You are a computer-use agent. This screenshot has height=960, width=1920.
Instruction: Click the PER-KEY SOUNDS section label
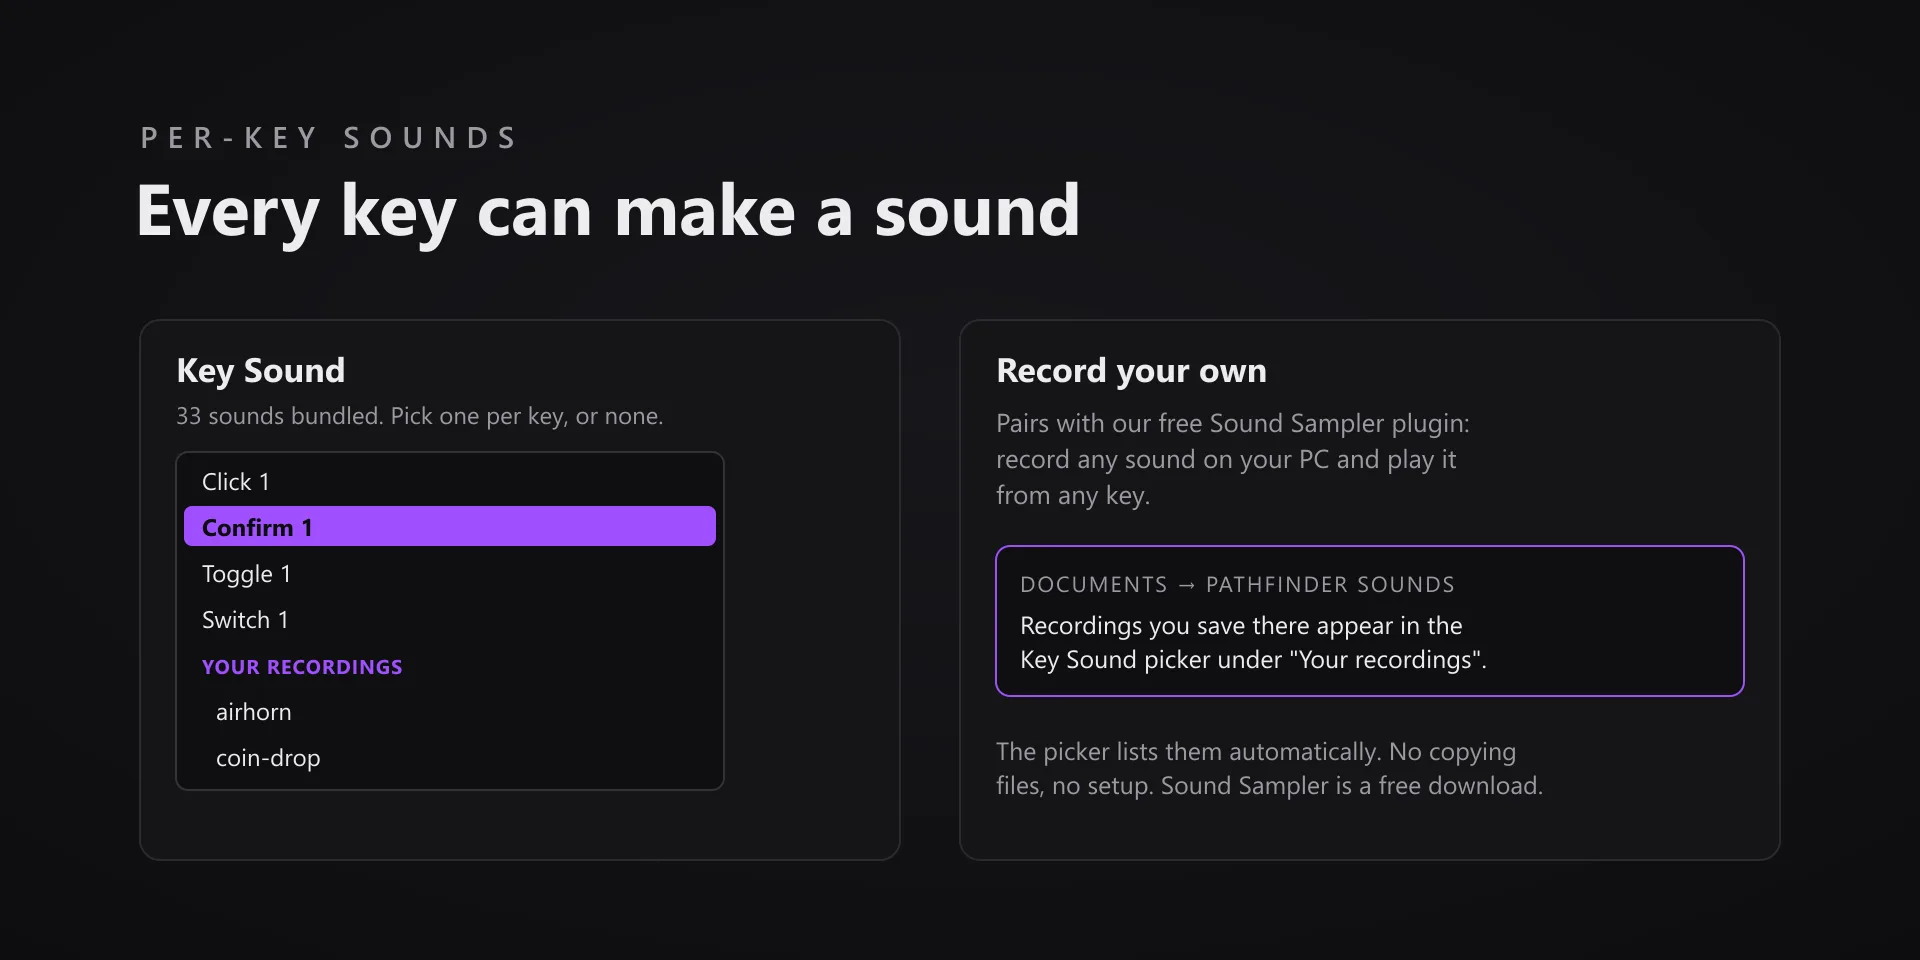[x=329, y=137]
